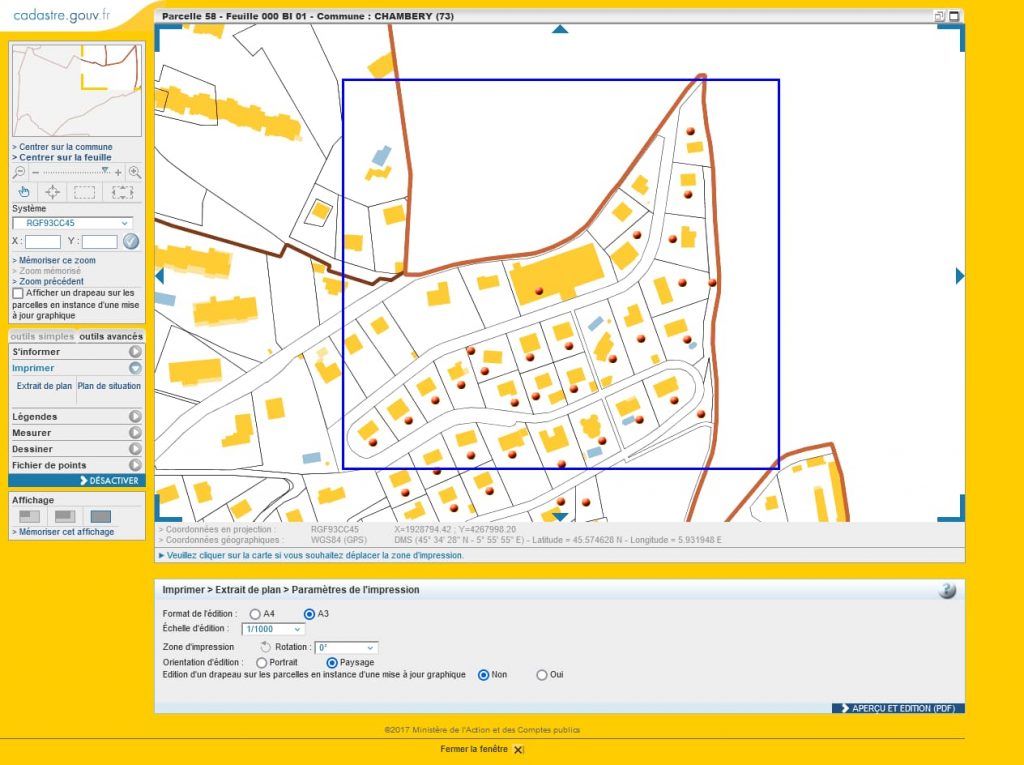Click the zoom level slider track
This screenshot has height=765, width=1024.
click(x=70, y=172)
